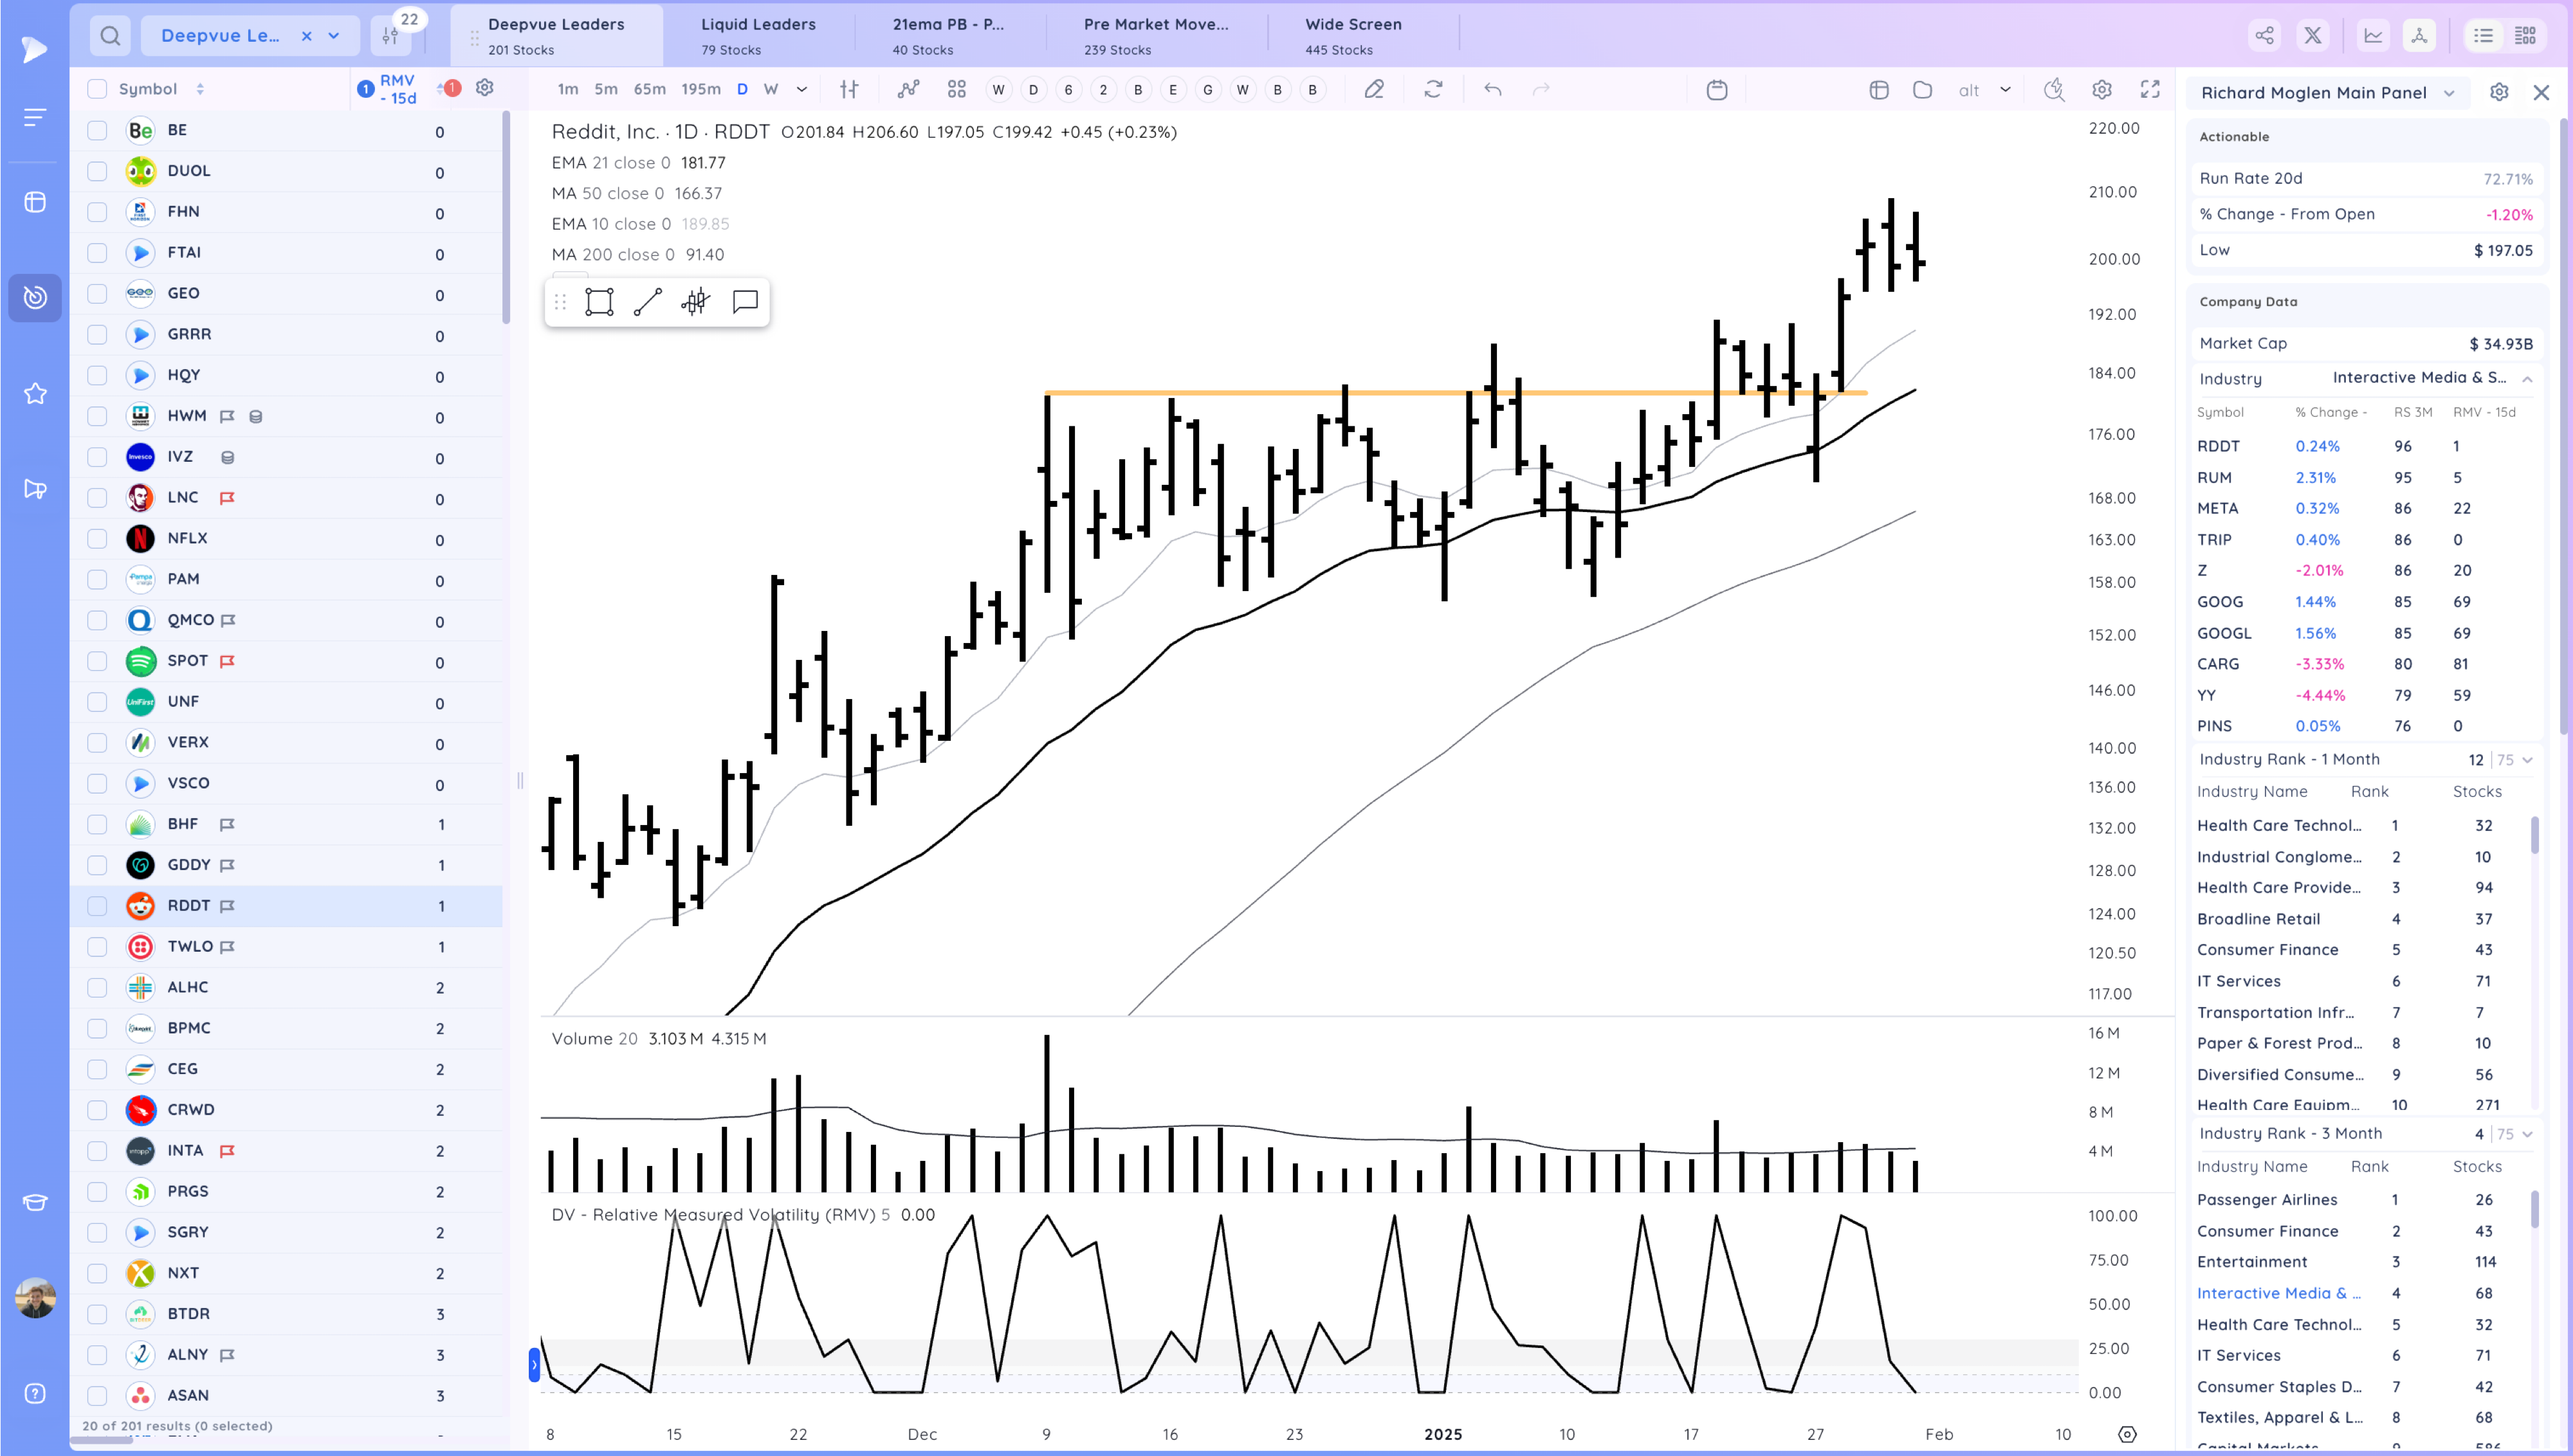Click the pencil edit icon in chart toolbar
Viewport: 2573px width, 1456px height.
tap(1374, 90)
